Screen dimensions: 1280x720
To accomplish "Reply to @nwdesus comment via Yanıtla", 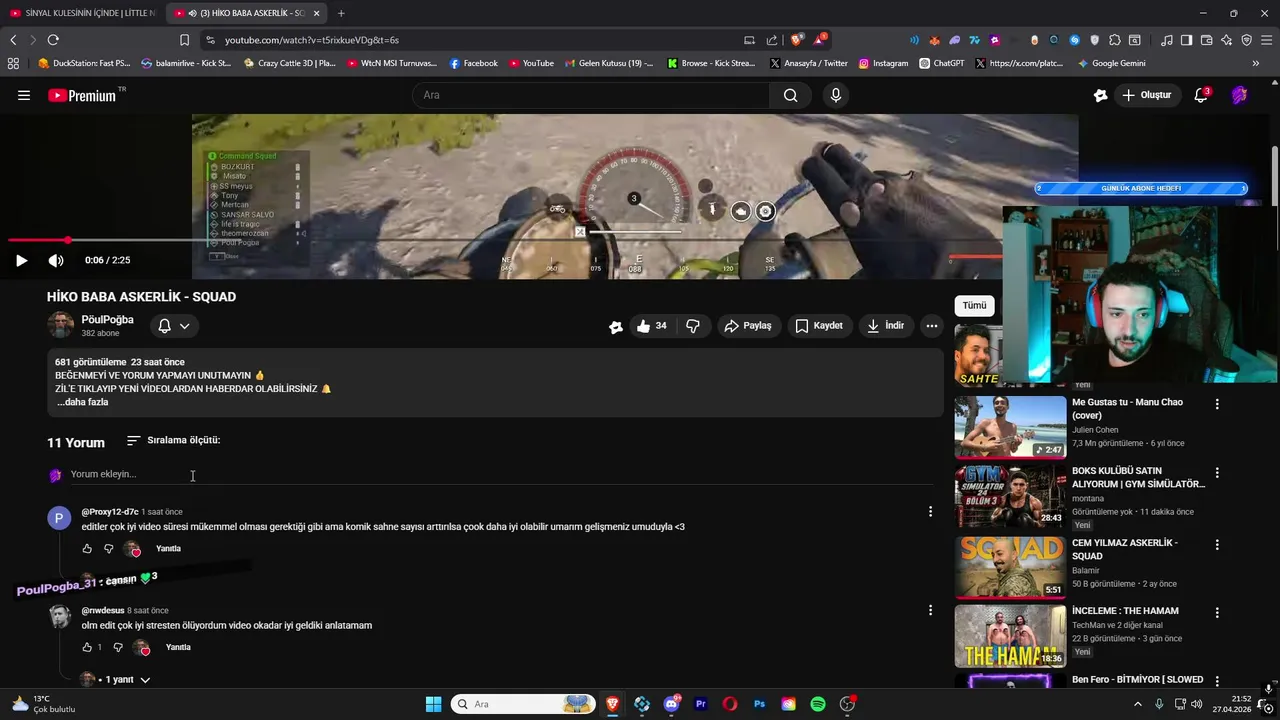I will pos(178,648).
